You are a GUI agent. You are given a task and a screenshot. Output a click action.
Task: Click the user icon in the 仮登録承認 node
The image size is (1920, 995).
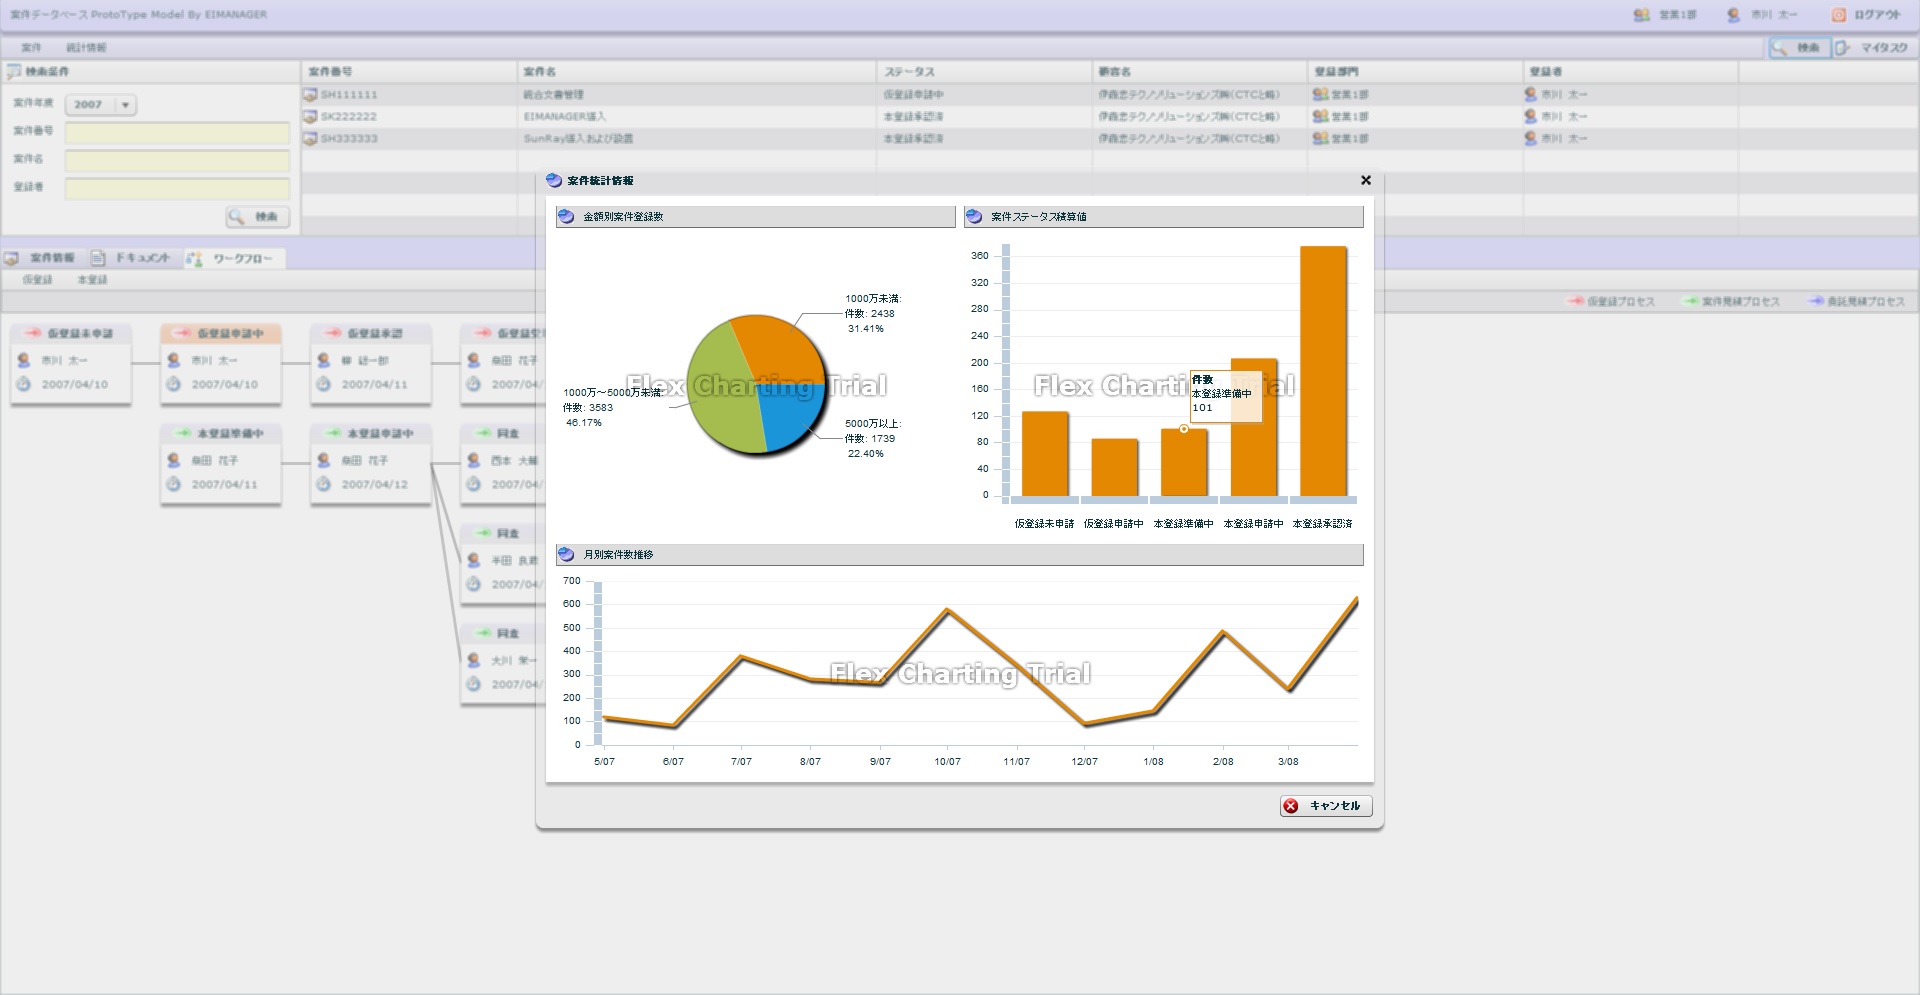tap(324, 360)
